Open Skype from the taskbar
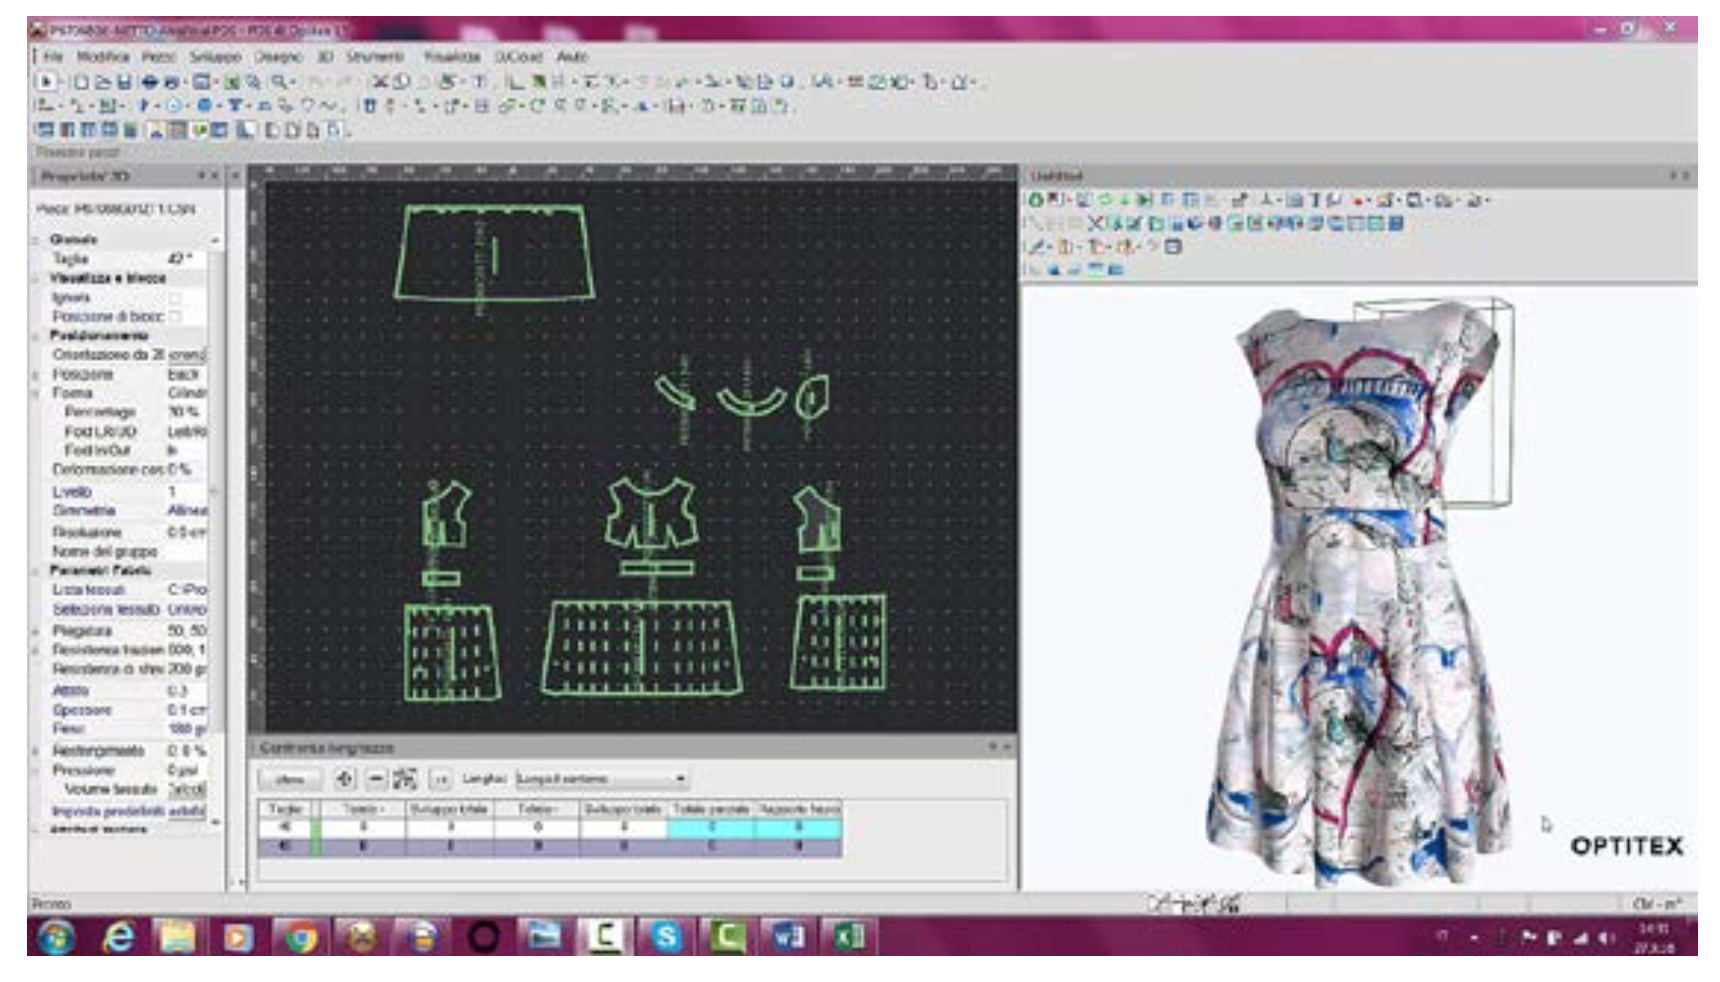The width and height of the screenshot is (1720, 982). point(665,937)
